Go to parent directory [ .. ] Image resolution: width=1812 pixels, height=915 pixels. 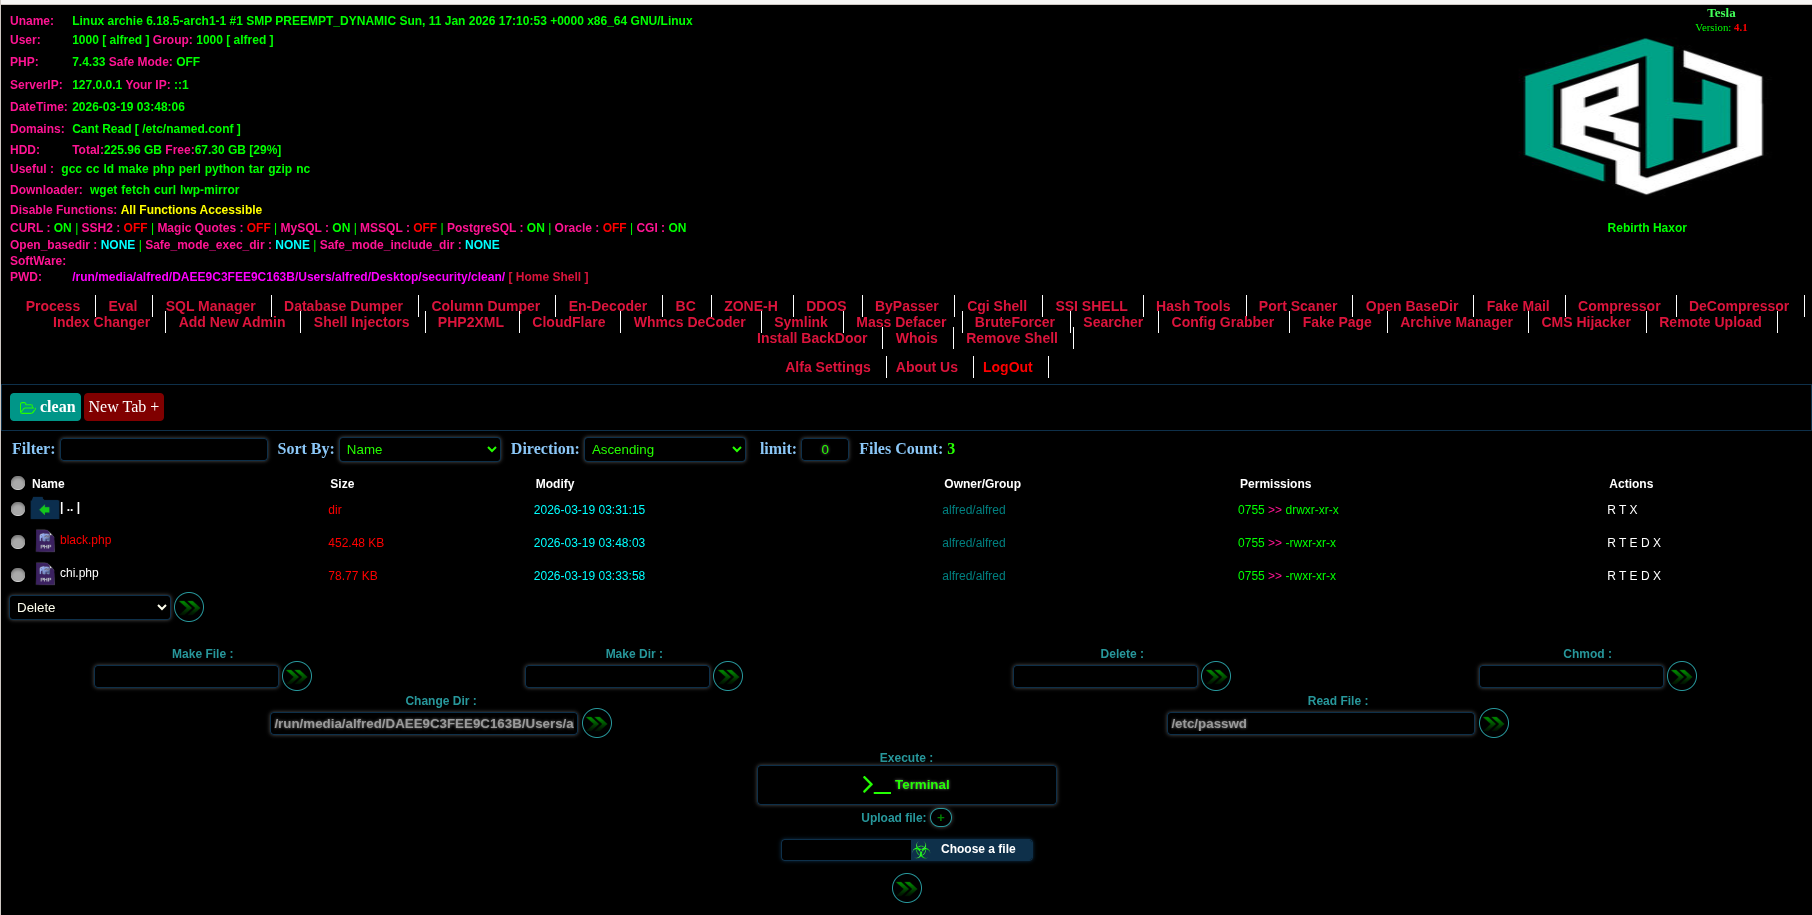70,508
